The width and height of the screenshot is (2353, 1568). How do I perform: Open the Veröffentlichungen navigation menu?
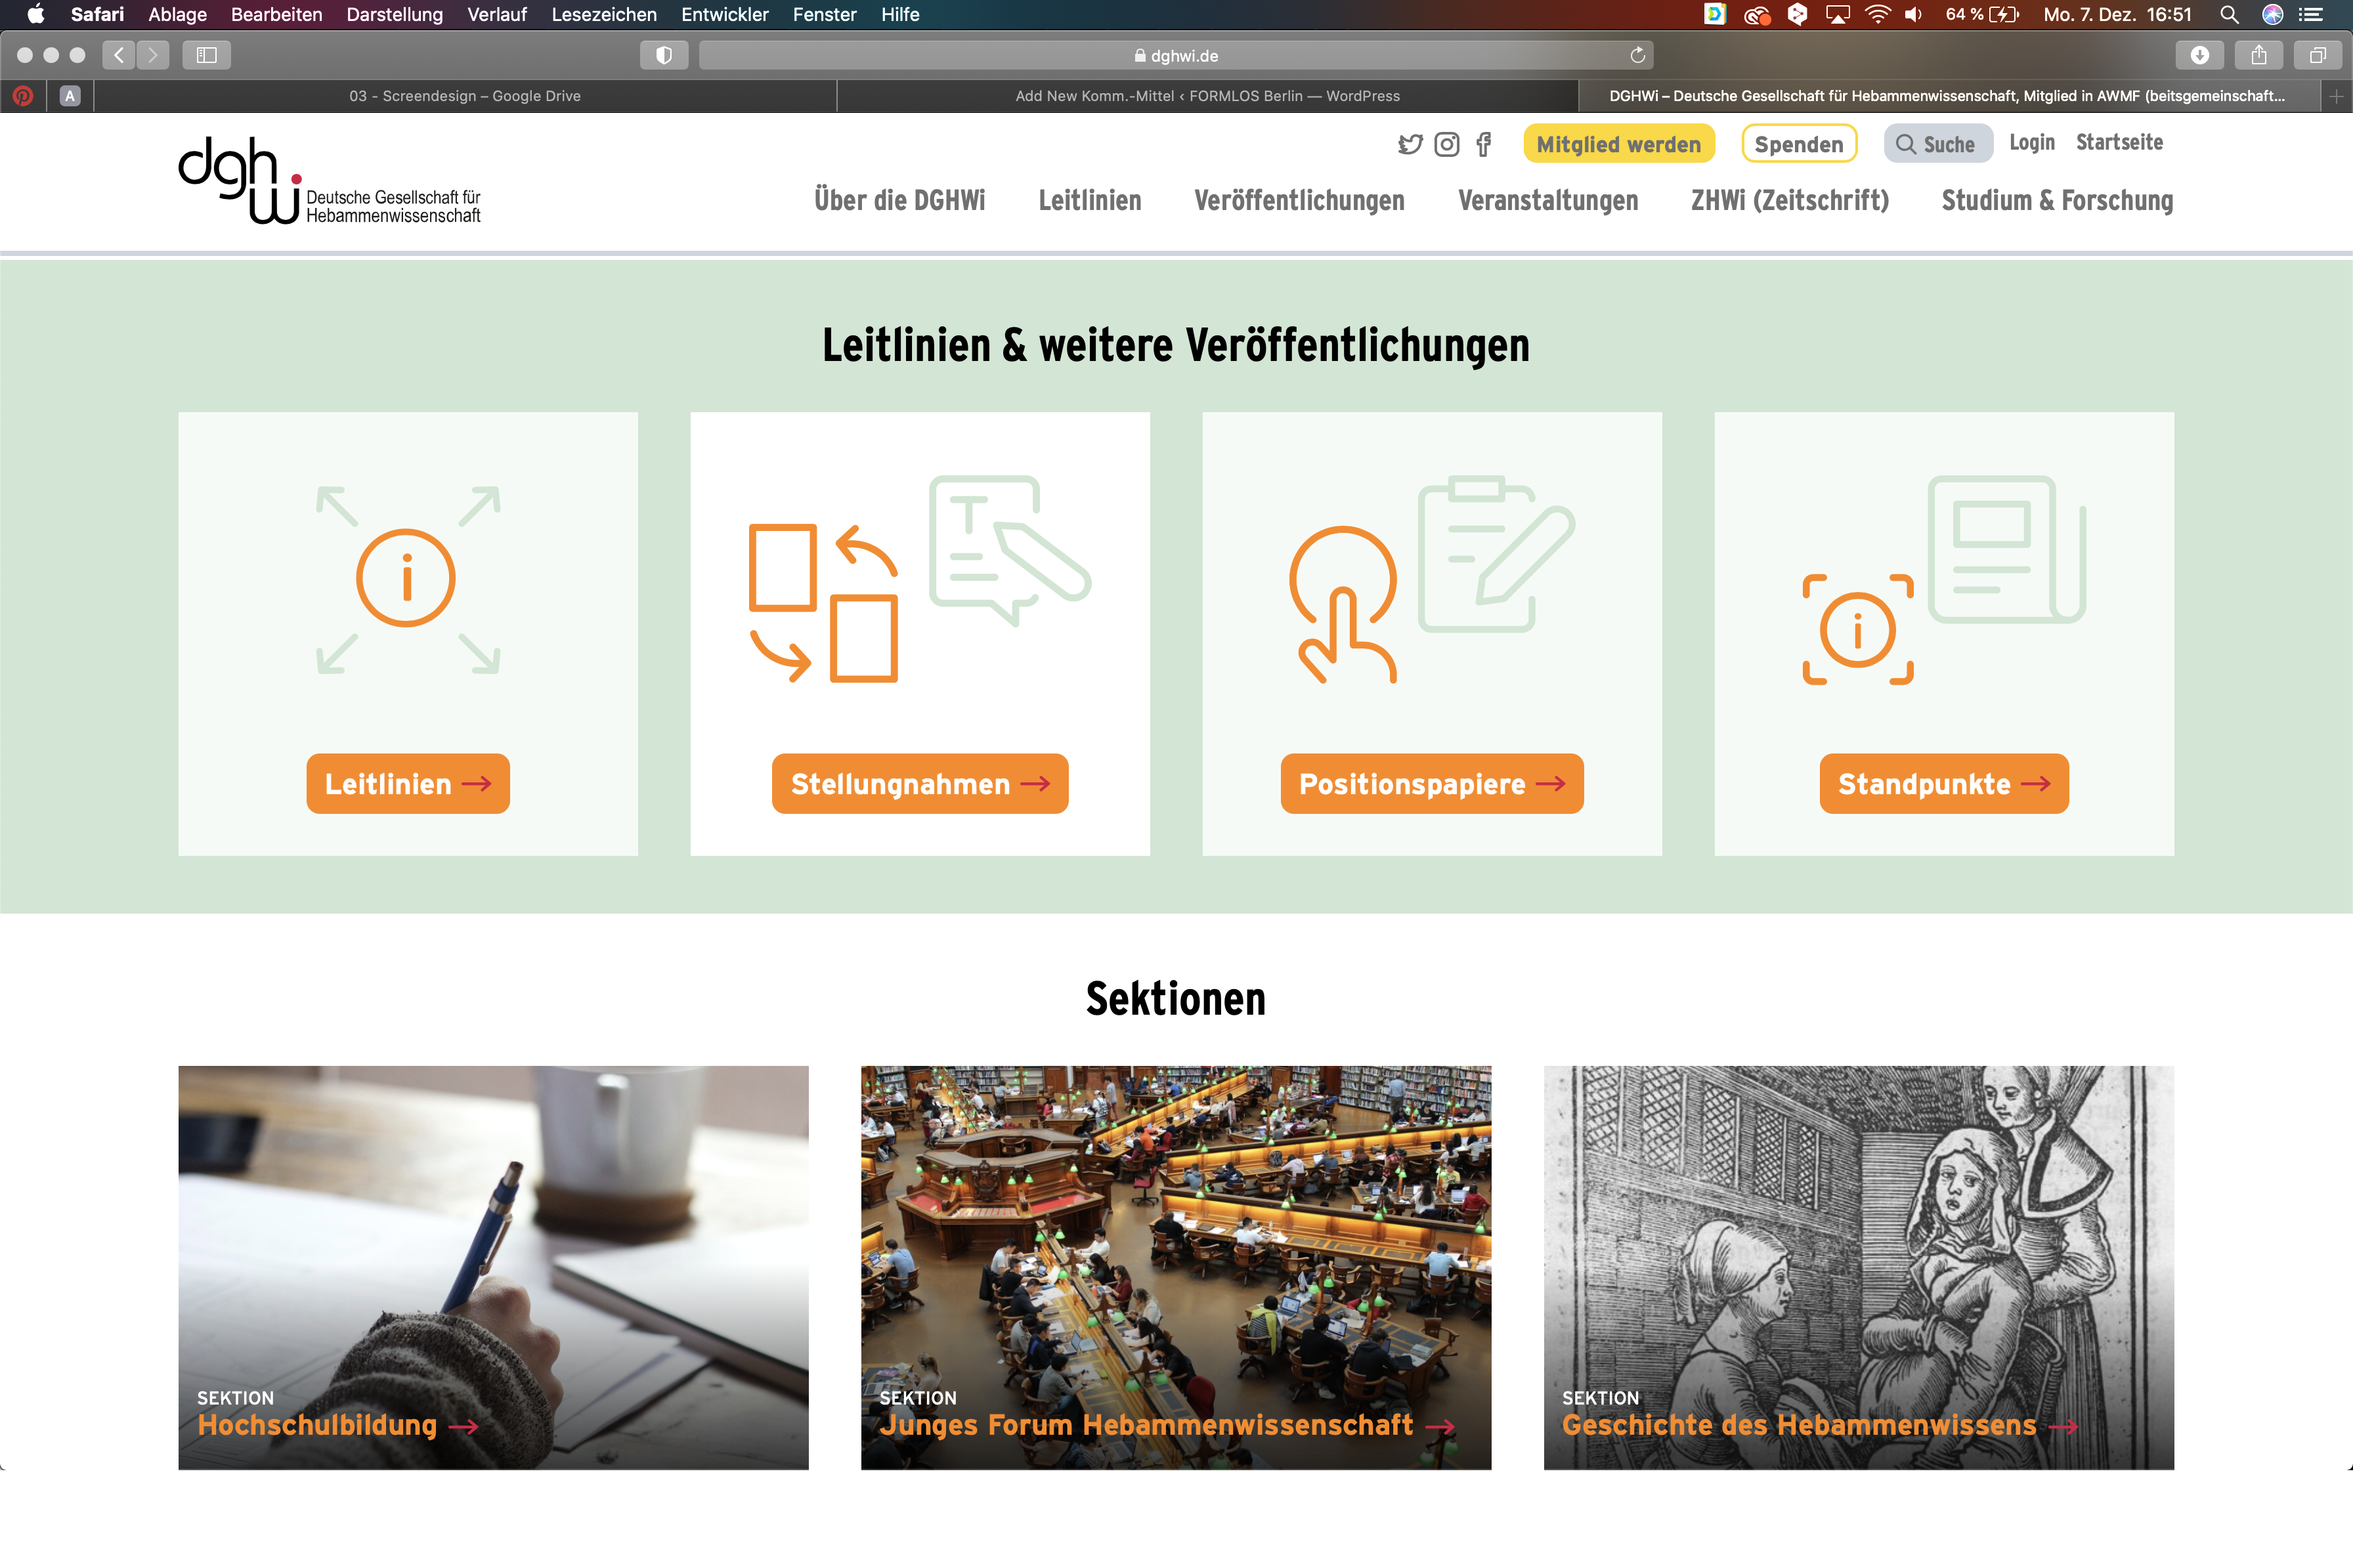pyautogui.click(x=1299, y=200)
